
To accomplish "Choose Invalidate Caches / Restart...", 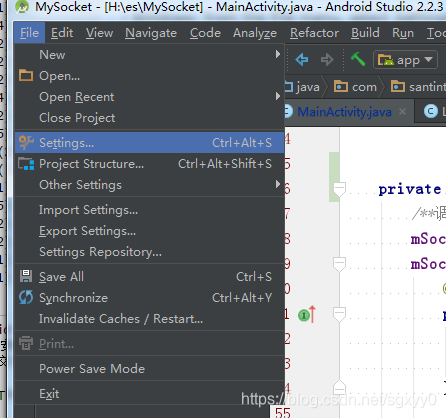I will pos(149,319).
